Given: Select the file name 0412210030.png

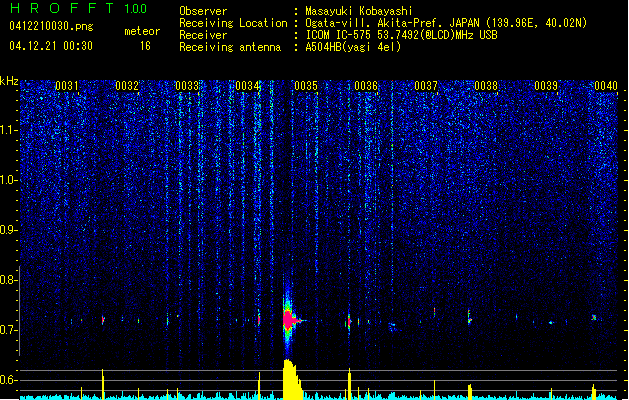Looking at the screenshot, I should [x=51, y=26].
